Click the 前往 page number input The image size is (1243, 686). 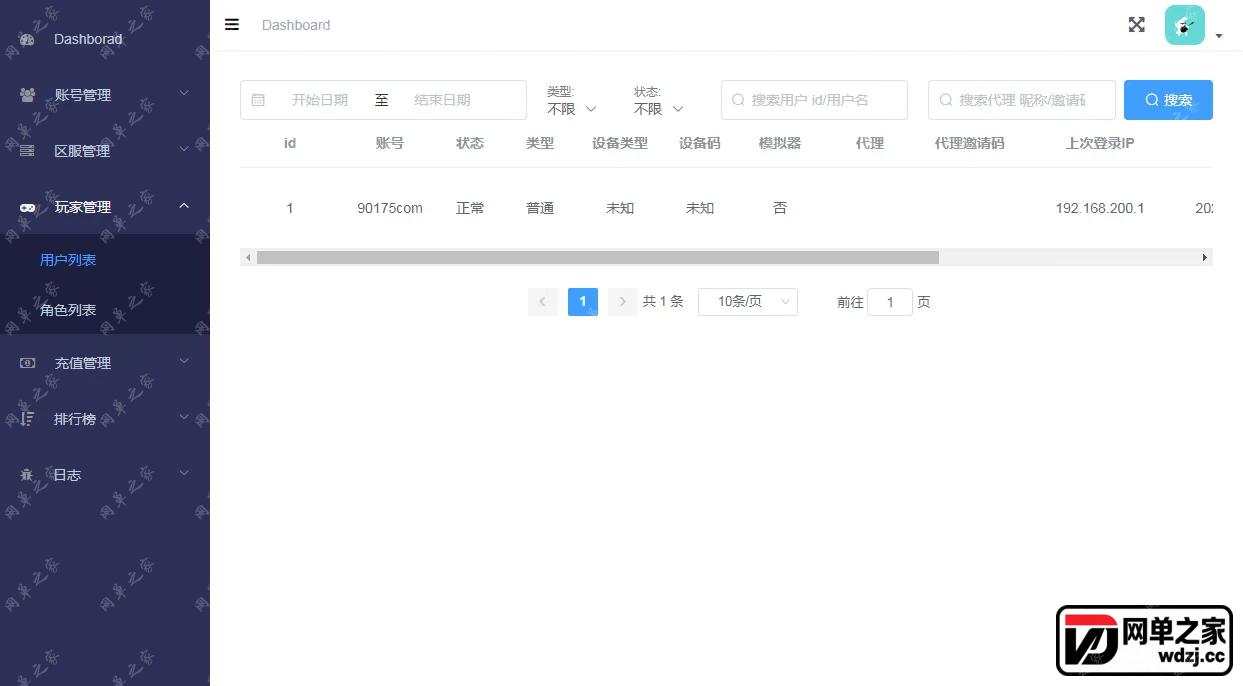click(890, 301)
